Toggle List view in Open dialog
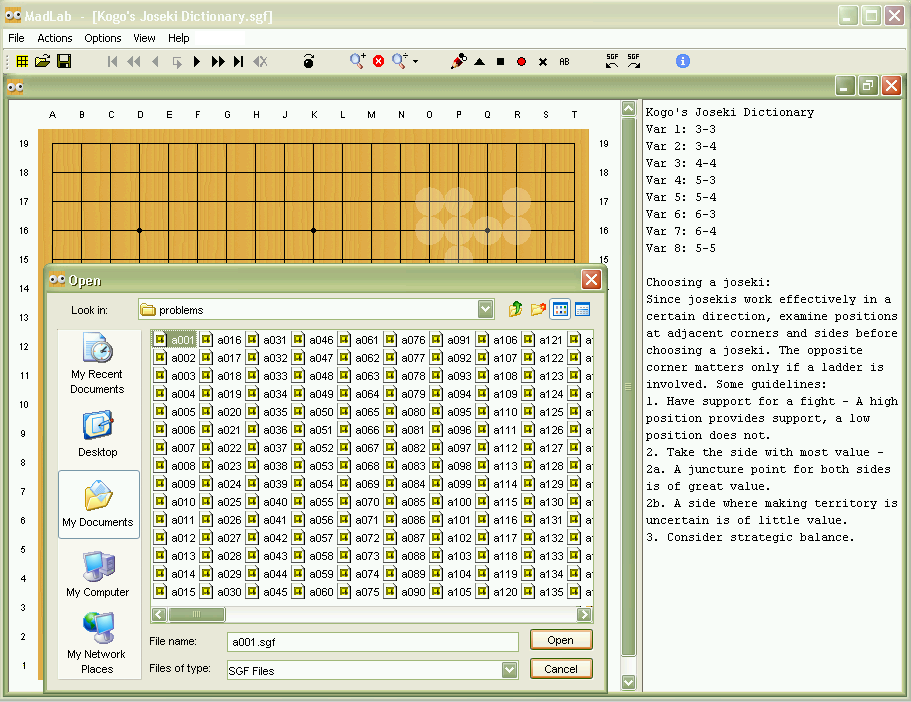The height and width of the screenshot is (702, 911). (560, 309)
